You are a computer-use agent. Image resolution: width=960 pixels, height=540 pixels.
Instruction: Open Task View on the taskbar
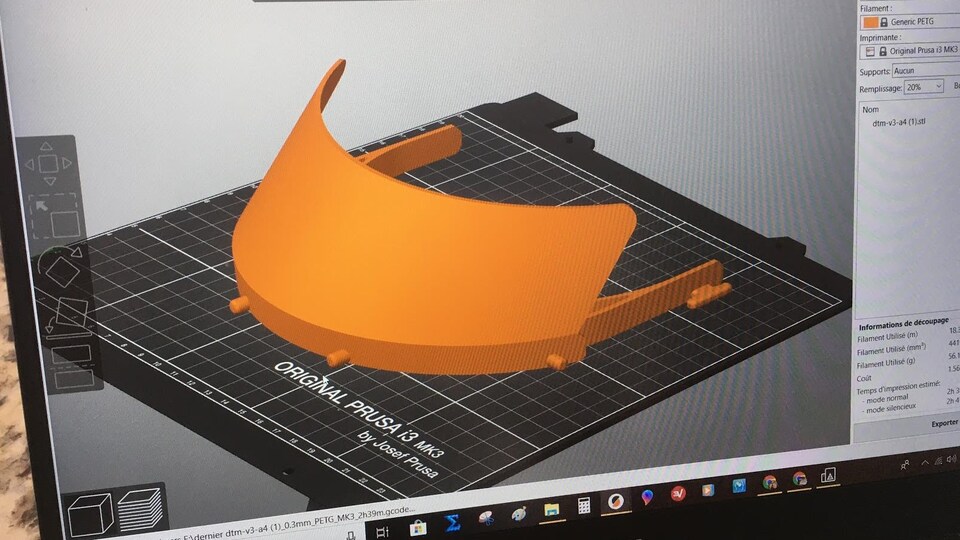pos(383,532)
